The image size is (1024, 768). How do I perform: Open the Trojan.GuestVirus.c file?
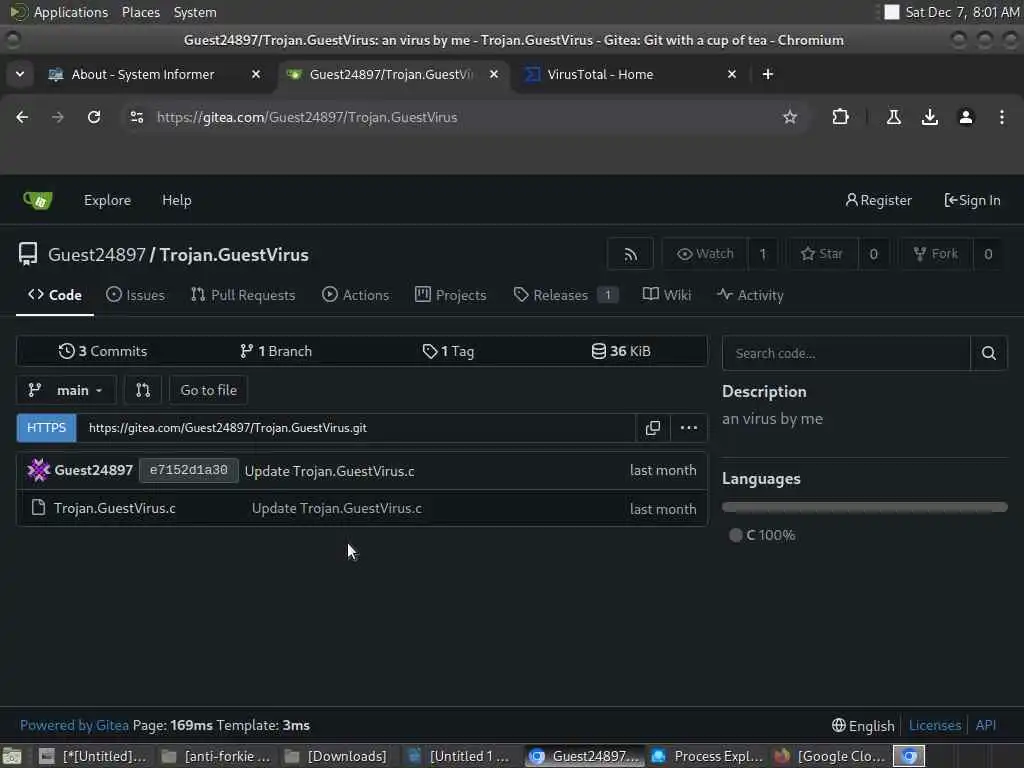[115, 508]
